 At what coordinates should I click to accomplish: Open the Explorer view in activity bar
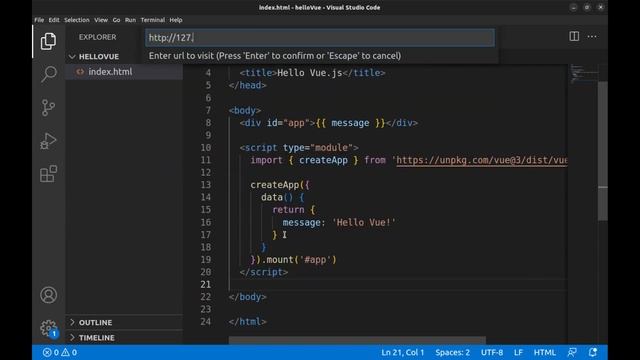click(x=48, y=41)
